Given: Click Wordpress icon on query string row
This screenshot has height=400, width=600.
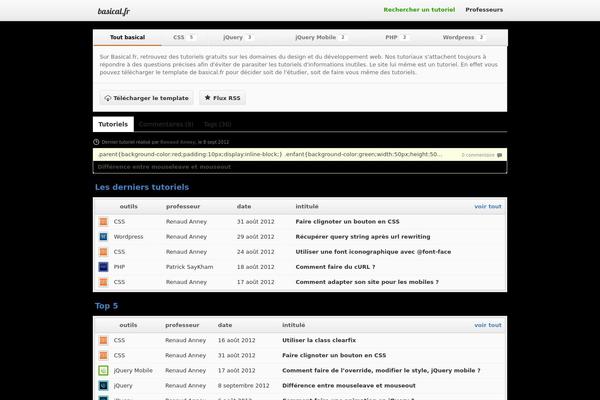Looking at the screenshot, I should (x=103, y=237).
